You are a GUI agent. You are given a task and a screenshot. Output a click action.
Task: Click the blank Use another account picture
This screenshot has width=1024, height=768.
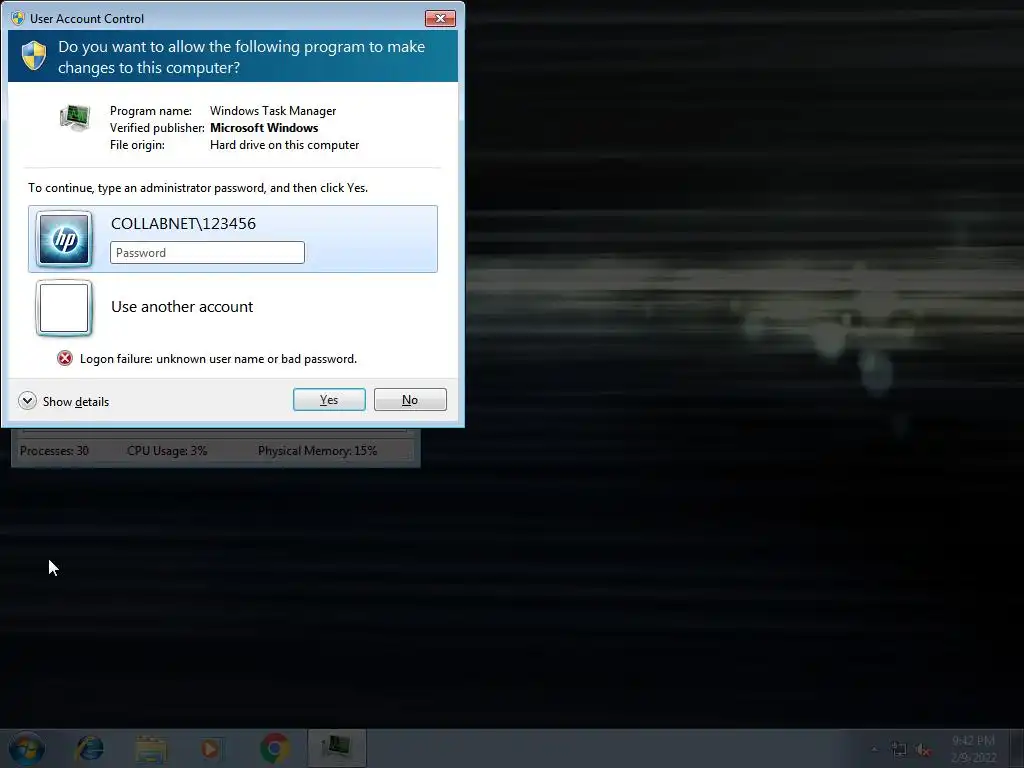coord(64,308)
